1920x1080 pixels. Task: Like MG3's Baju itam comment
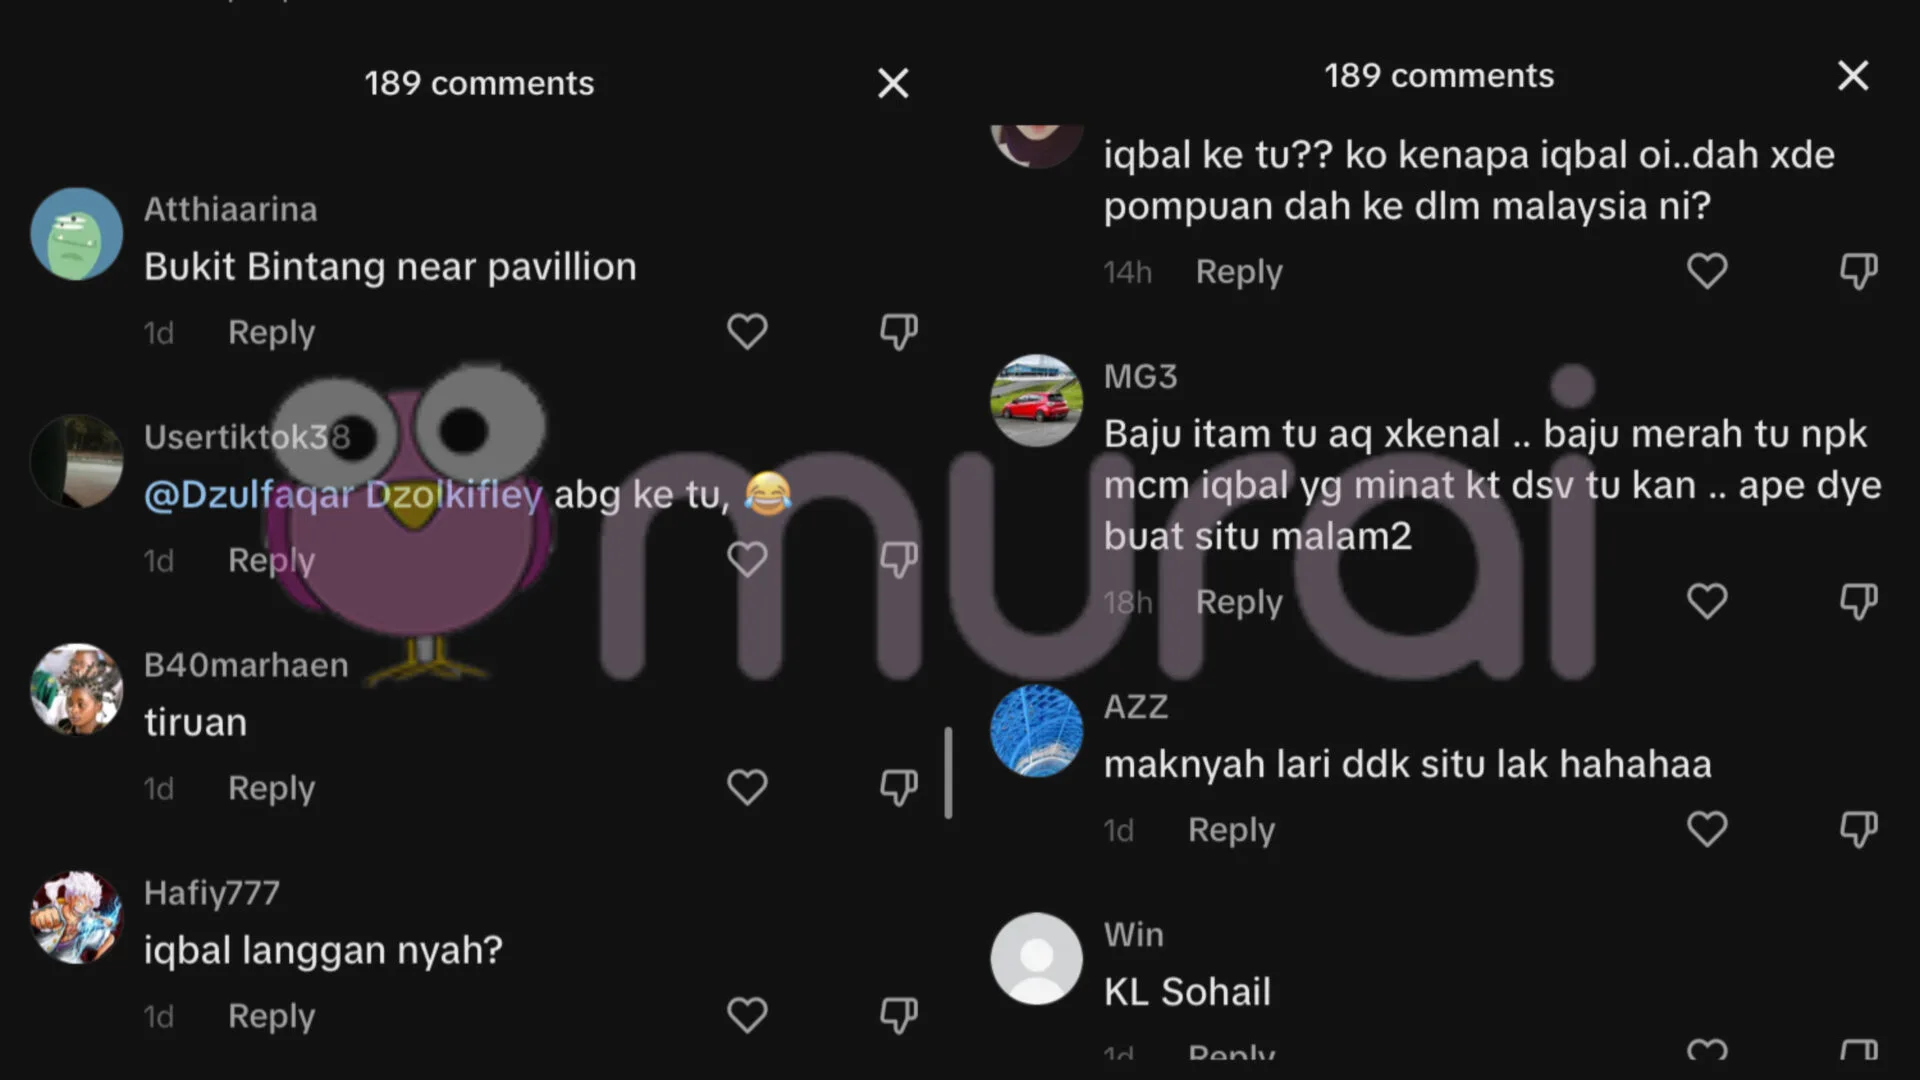[1707, 602]
